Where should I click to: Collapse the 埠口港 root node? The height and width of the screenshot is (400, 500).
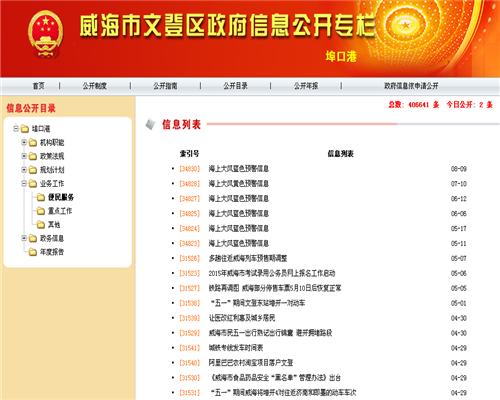[x=16, y=128]
